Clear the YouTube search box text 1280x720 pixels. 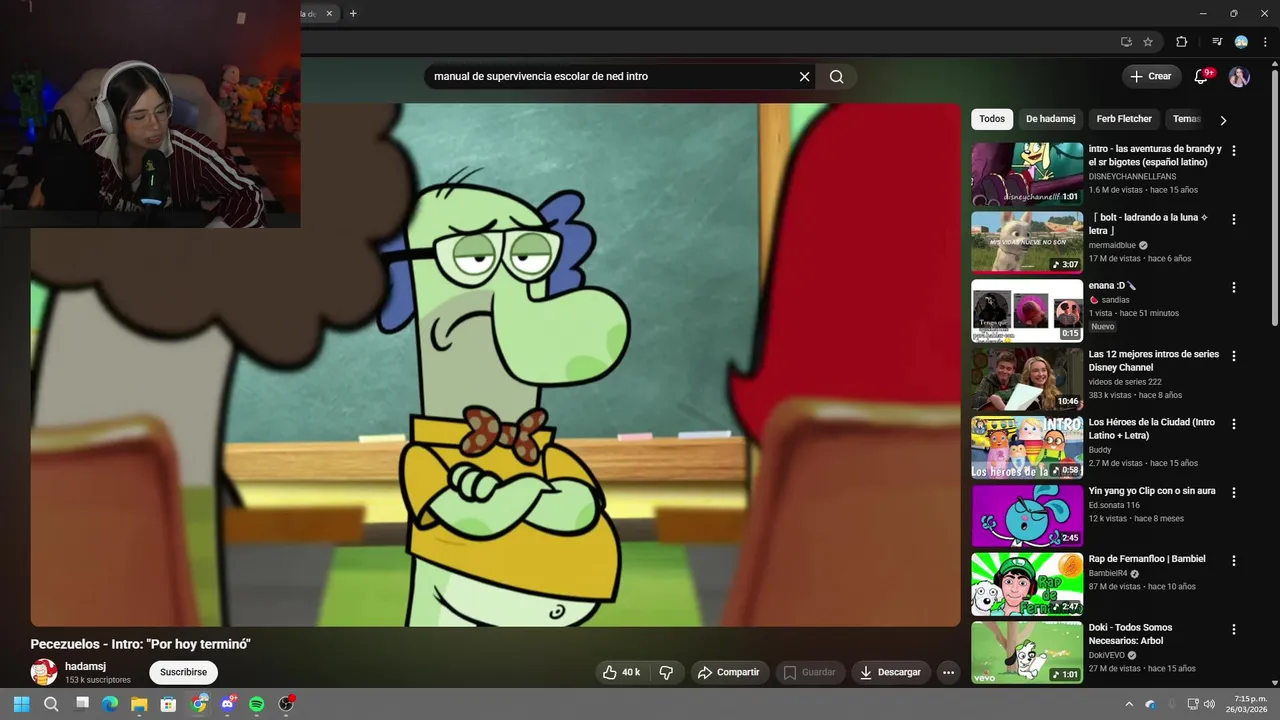[804, 77]
